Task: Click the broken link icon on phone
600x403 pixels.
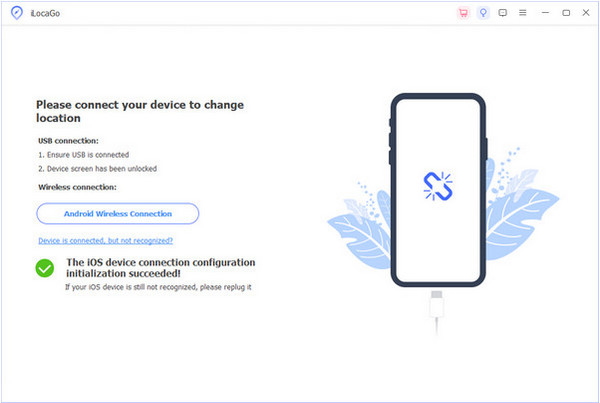Action: tap(438, 186)
